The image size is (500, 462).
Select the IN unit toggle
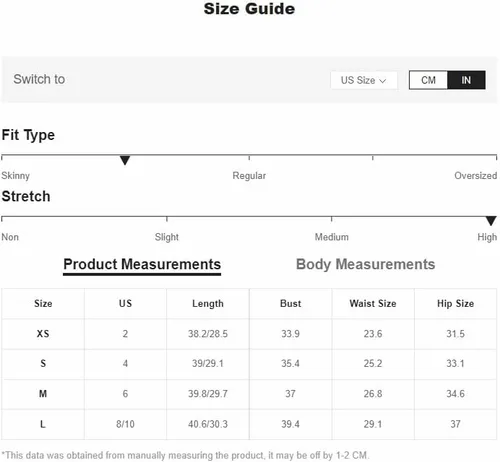coord(466,80)
